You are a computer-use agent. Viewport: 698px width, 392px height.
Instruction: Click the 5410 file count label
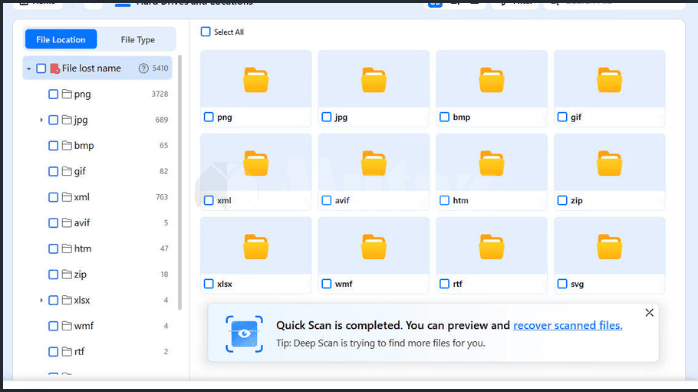click(160, 68)
